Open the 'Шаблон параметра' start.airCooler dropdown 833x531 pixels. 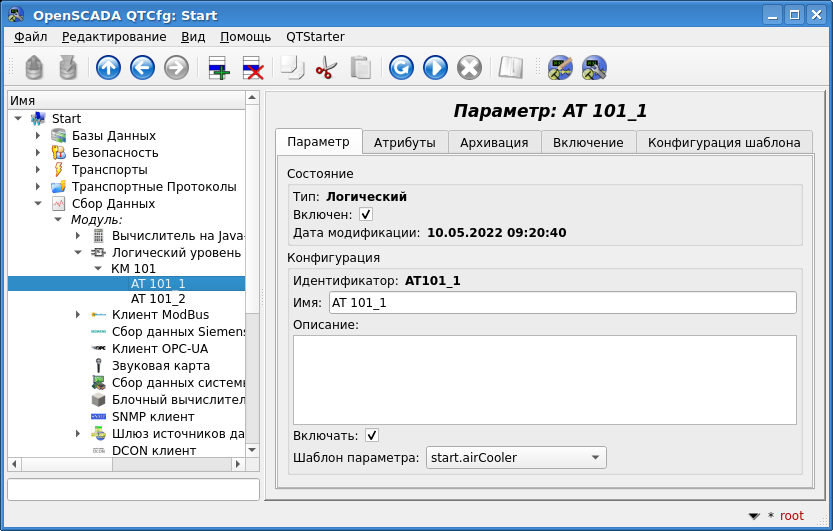(x=516, y=458)
